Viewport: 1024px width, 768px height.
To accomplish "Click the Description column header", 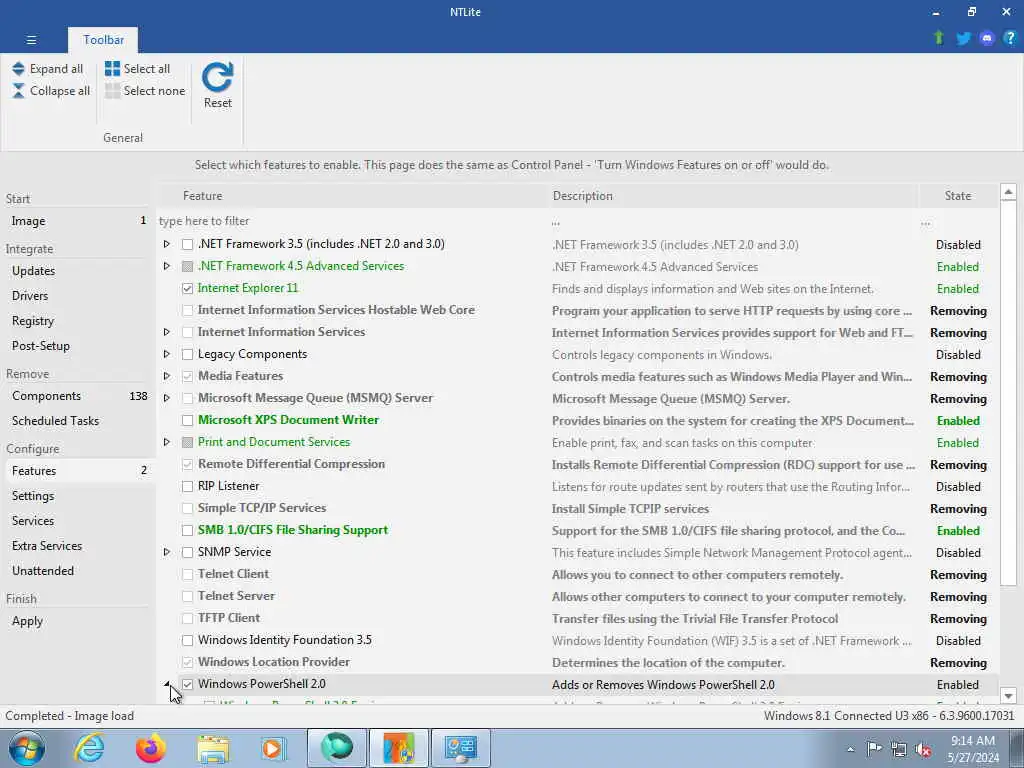I will (733, 196).
